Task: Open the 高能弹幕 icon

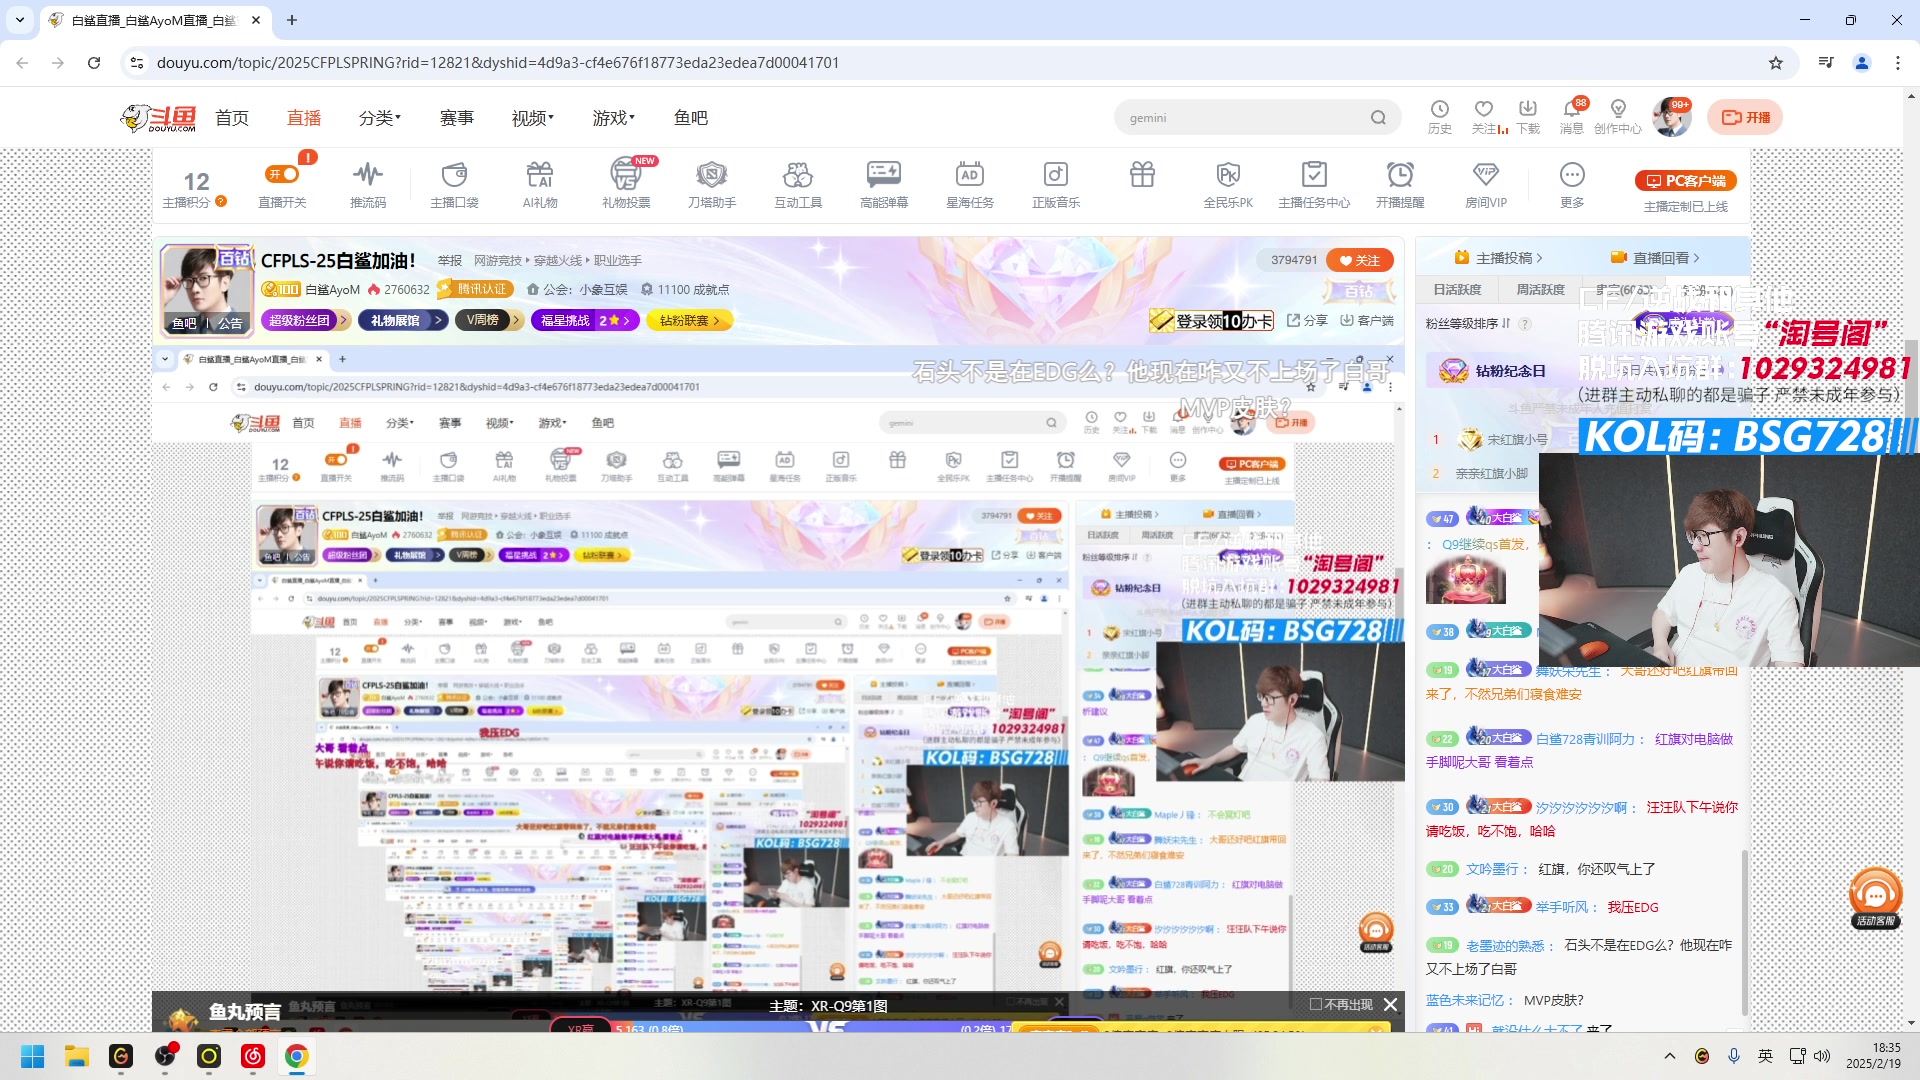Action: click(x=884, y=184)
